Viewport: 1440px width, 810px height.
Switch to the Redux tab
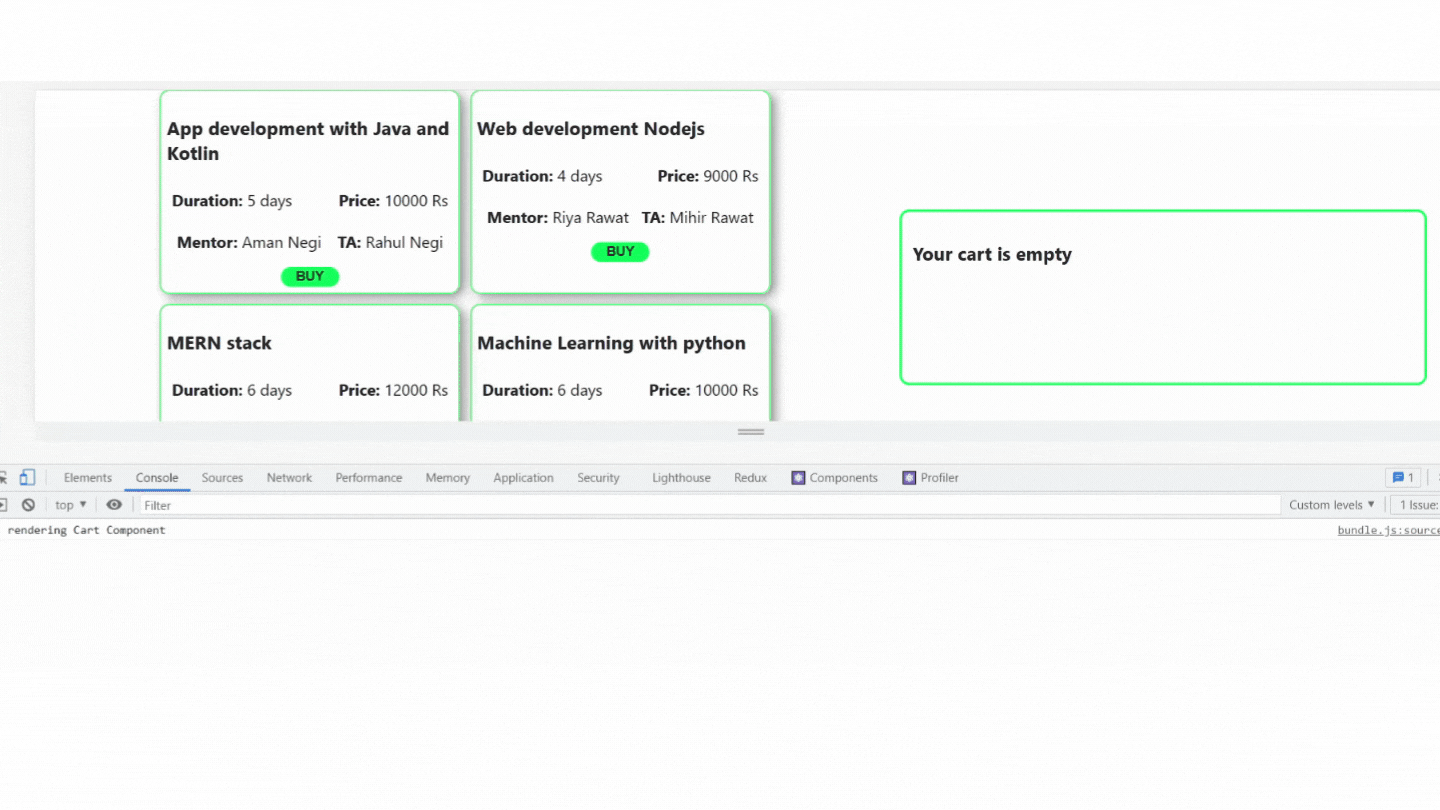750,478
